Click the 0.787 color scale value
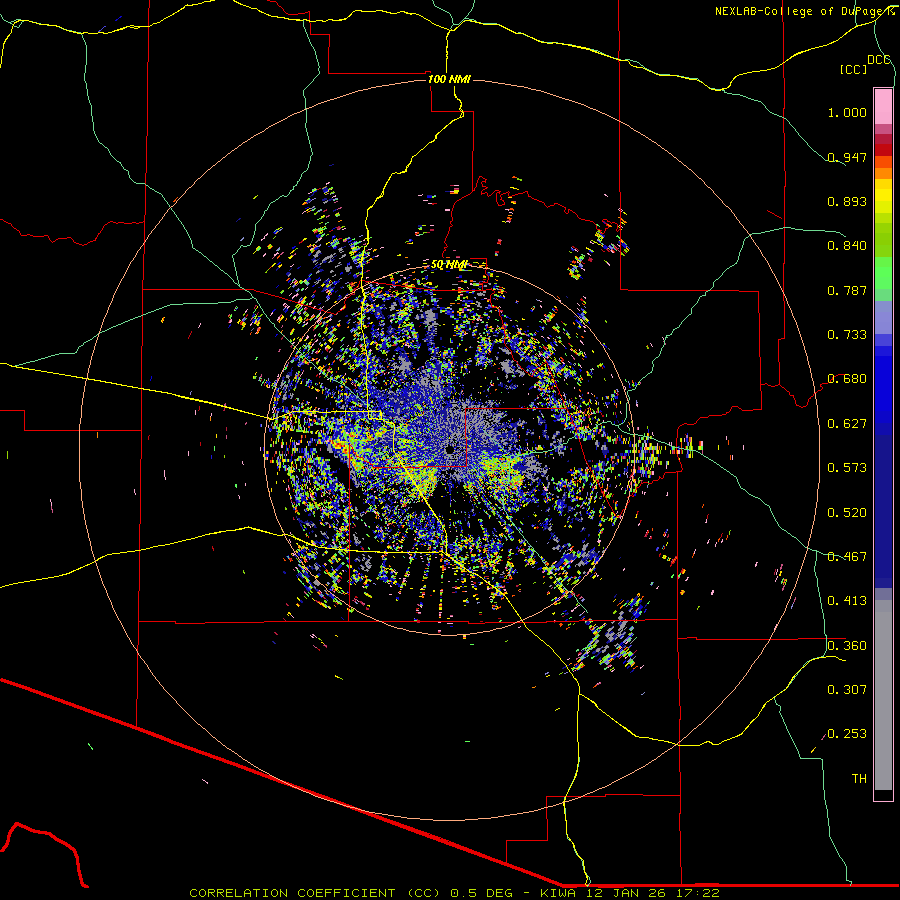 (x=847, y=290)
